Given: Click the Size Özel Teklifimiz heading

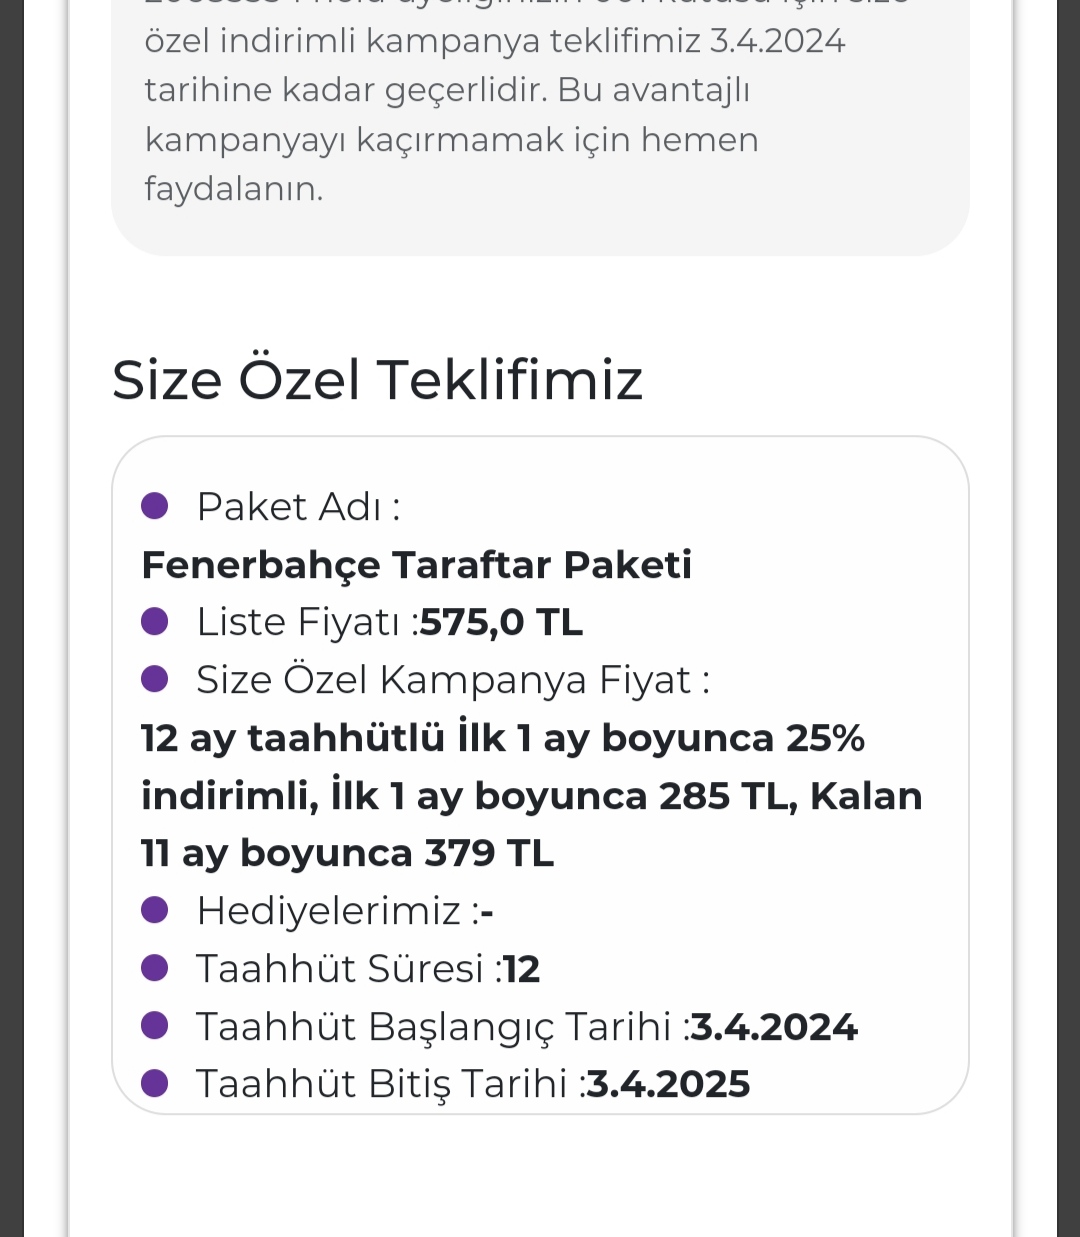Looking at the screenshot, I should pyautogui.click(x=377, y=380).
